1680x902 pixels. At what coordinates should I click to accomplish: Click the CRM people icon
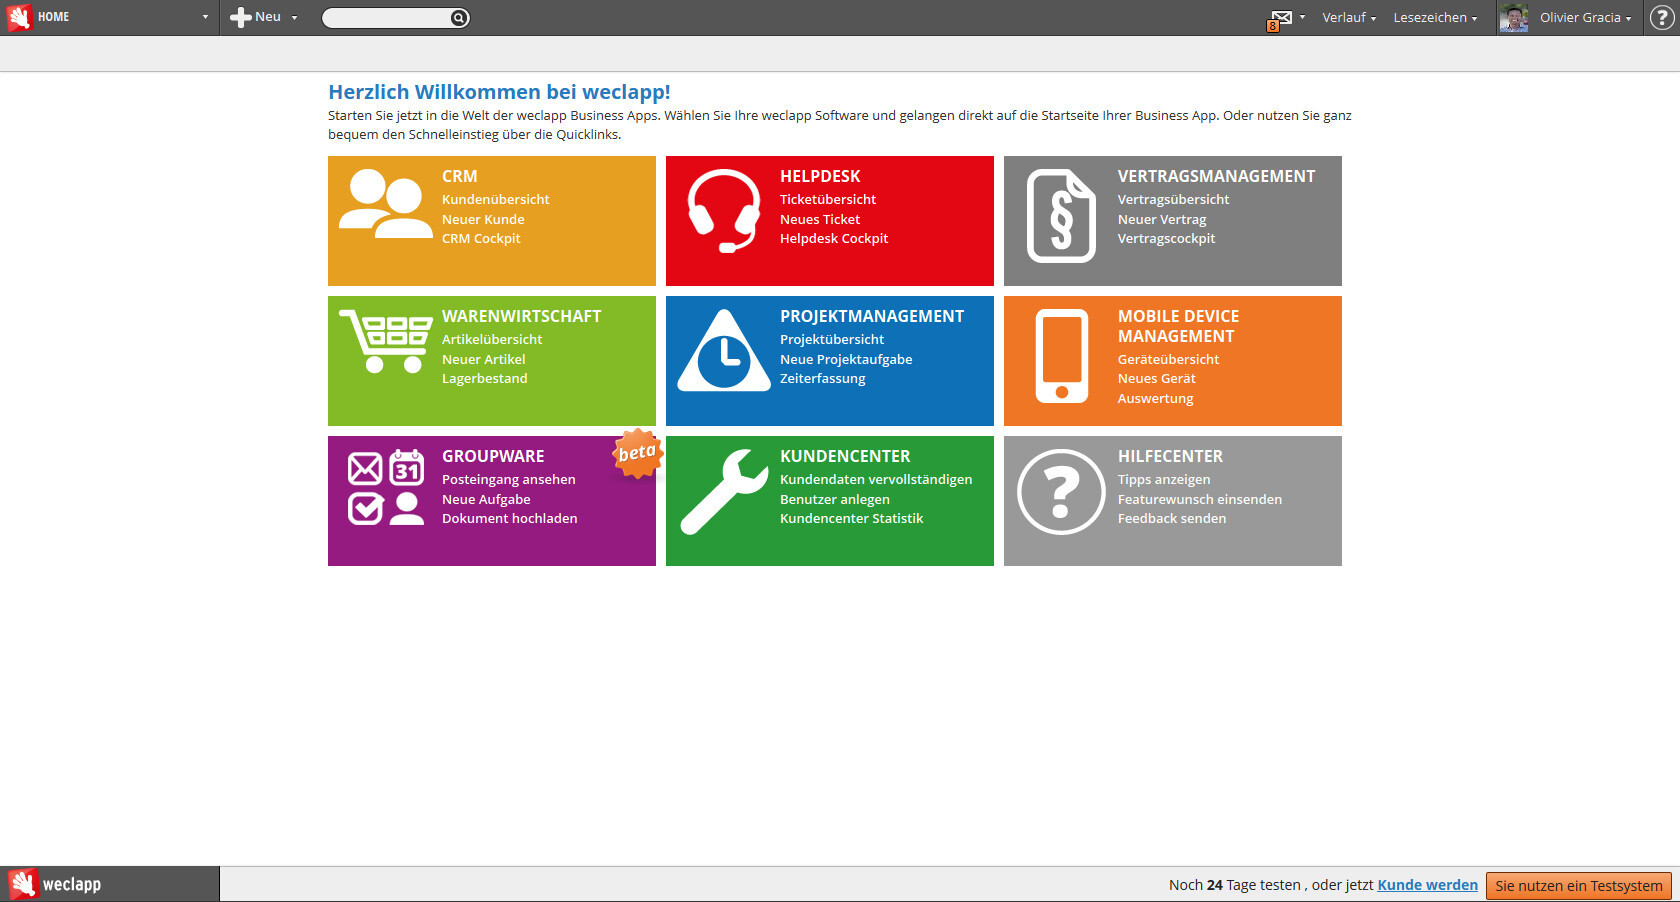pyautogui.click(x=385, y=204)
